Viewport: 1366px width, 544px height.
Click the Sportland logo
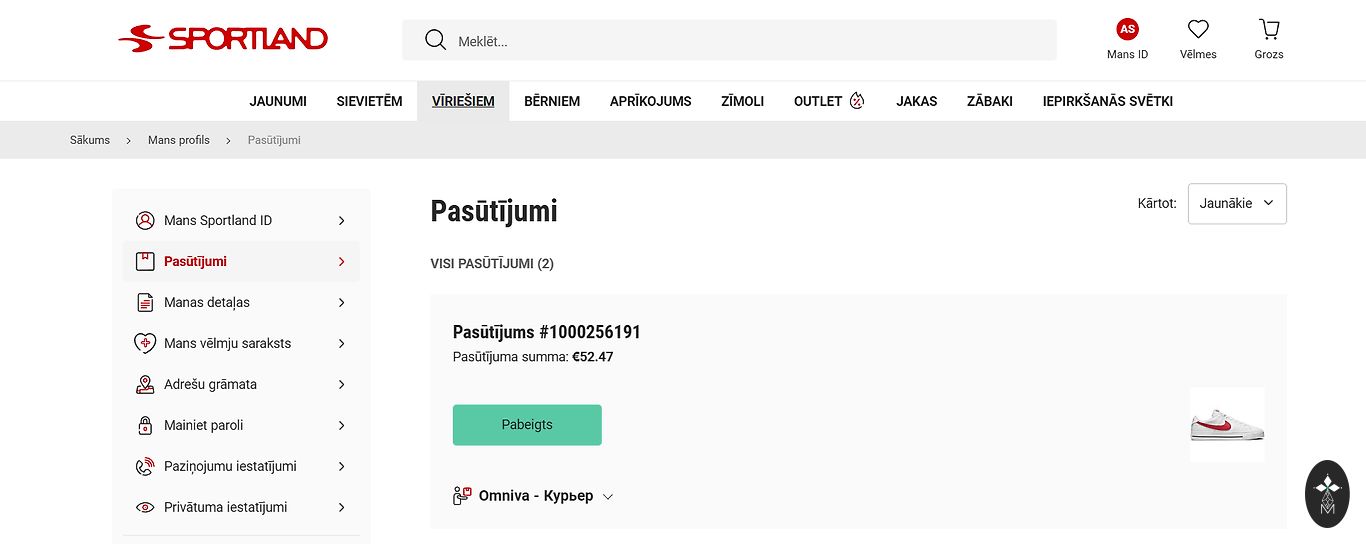coord(223,39)
